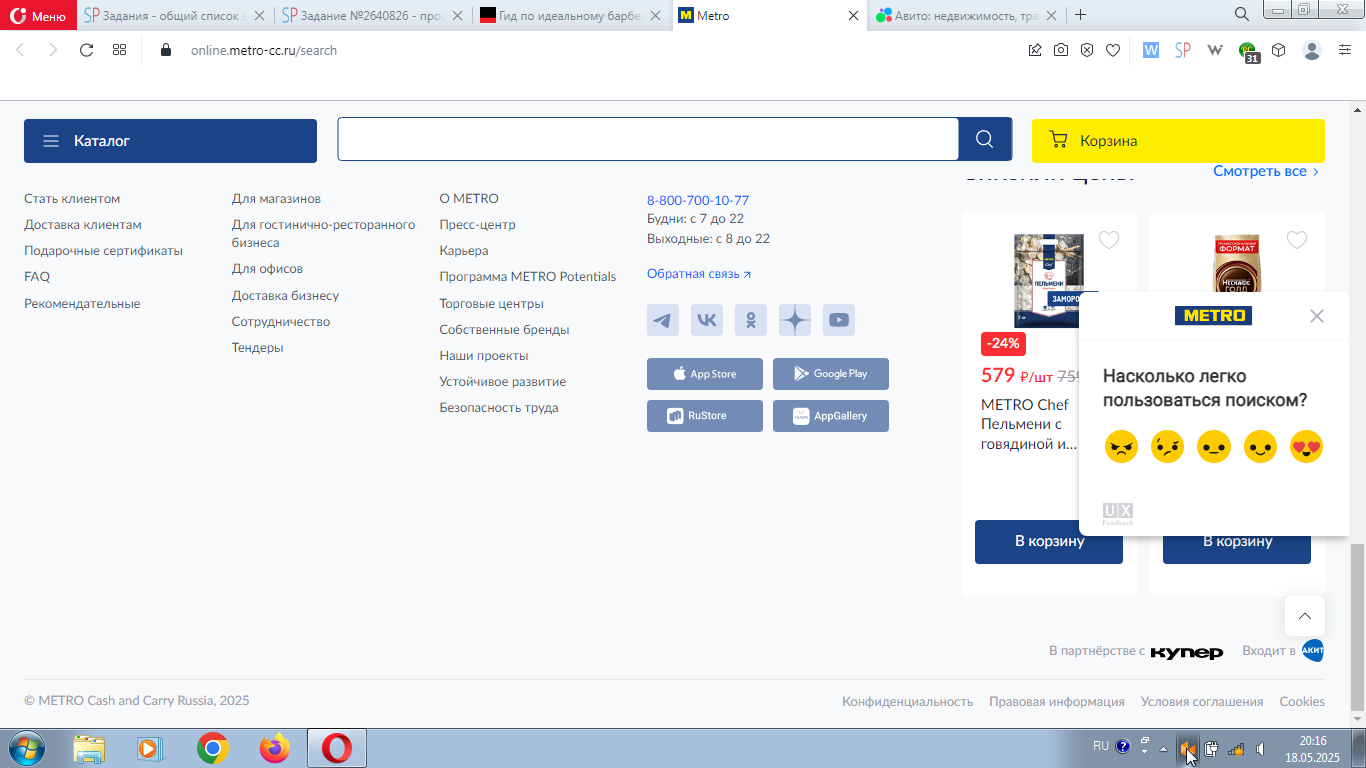This screenshot has width=1366, height=768.
Task: Switch to the Задания - общий список tab
Action: coord(175,16)
